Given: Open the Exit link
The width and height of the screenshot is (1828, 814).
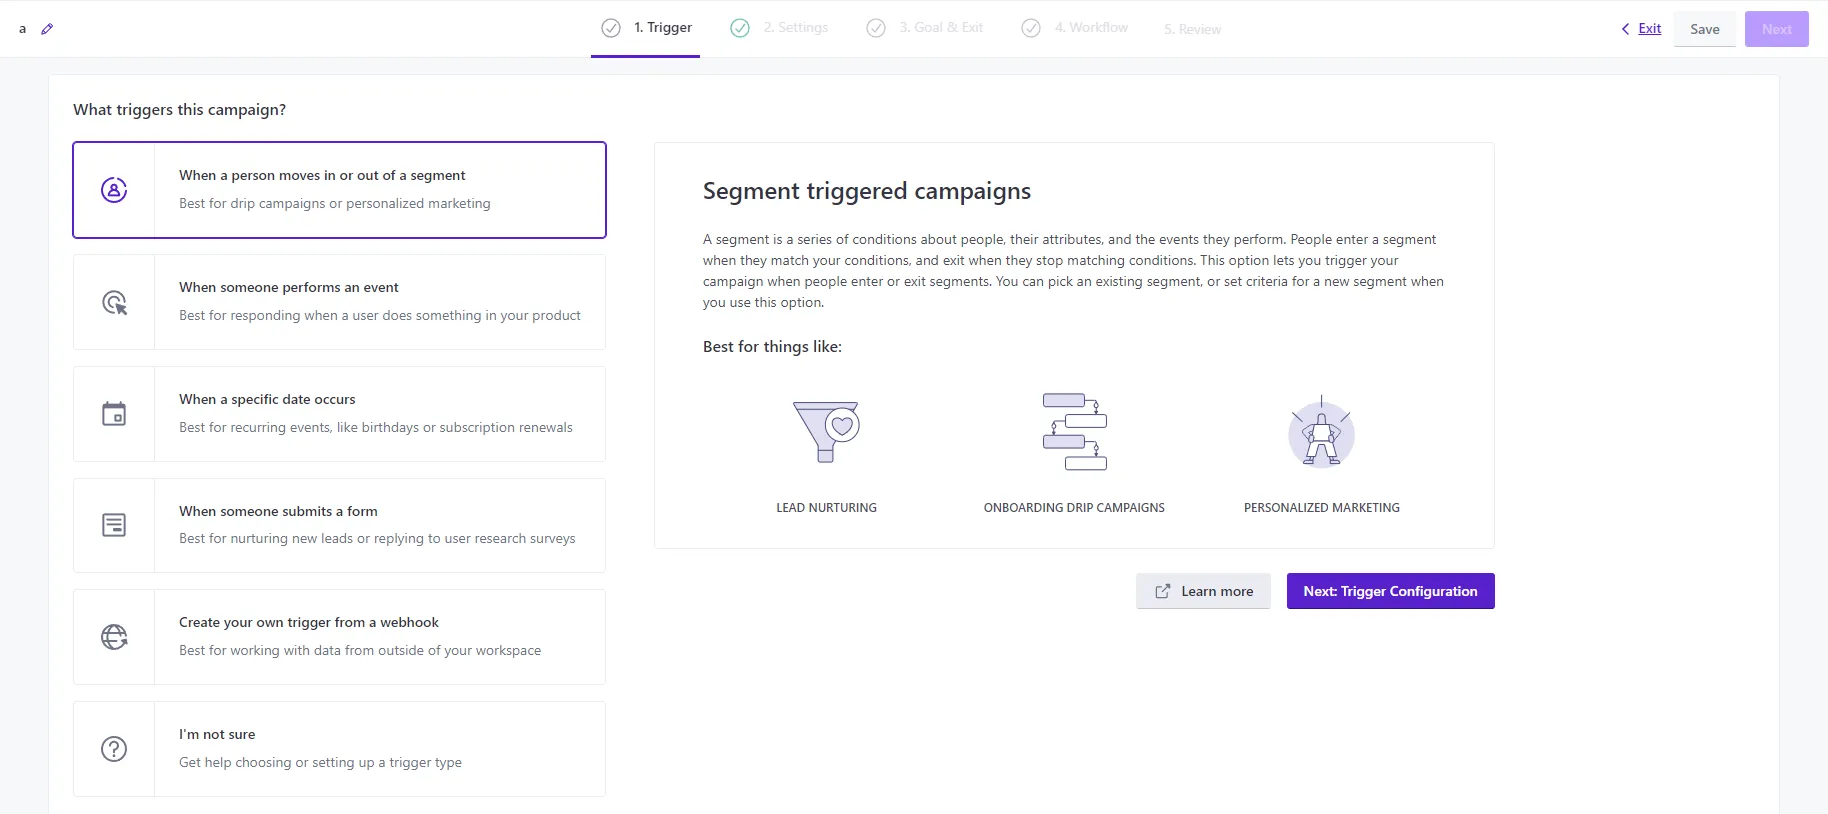Looking at the screenshot, I should [x=1648, y=28].
